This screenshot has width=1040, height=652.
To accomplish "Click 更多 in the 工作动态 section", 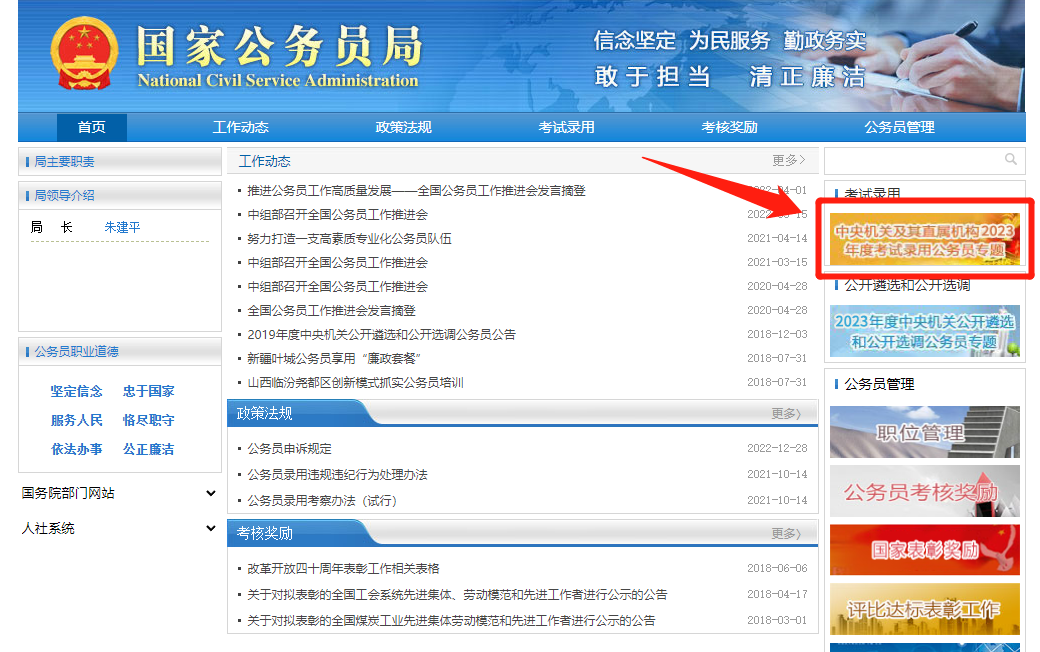I will click(x=789, y=161).
